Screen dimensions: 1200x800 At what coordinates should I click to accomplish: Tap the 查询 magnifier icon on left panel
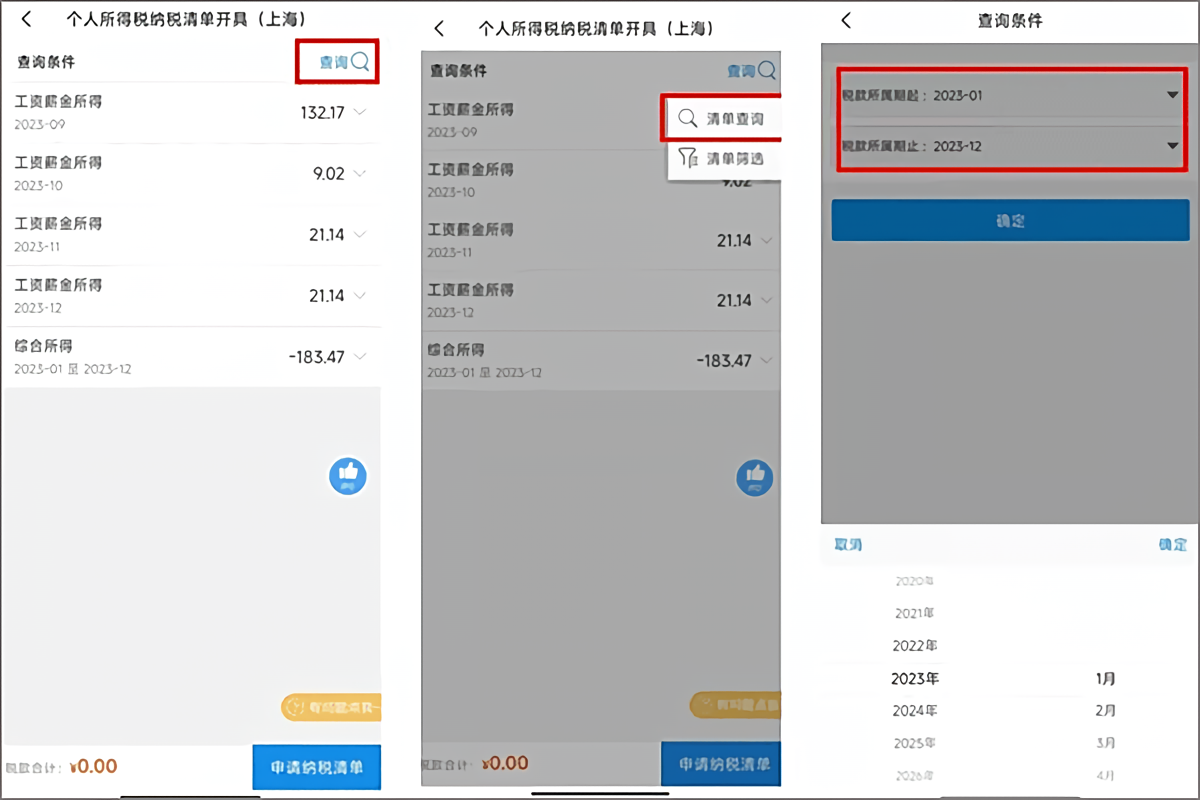[358, 61]
